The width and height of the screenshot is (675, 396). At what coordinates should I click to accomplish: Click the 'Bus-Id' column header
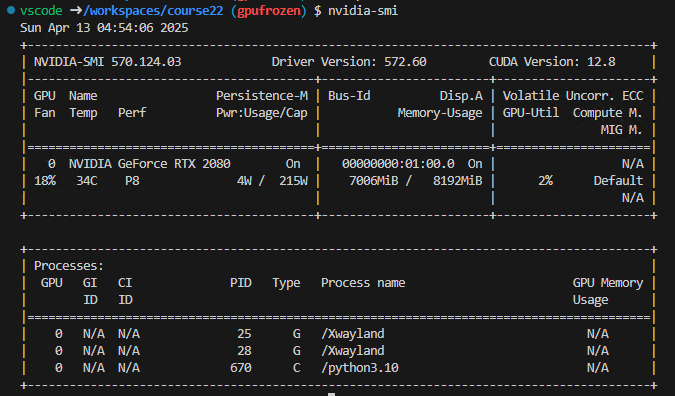349,96
